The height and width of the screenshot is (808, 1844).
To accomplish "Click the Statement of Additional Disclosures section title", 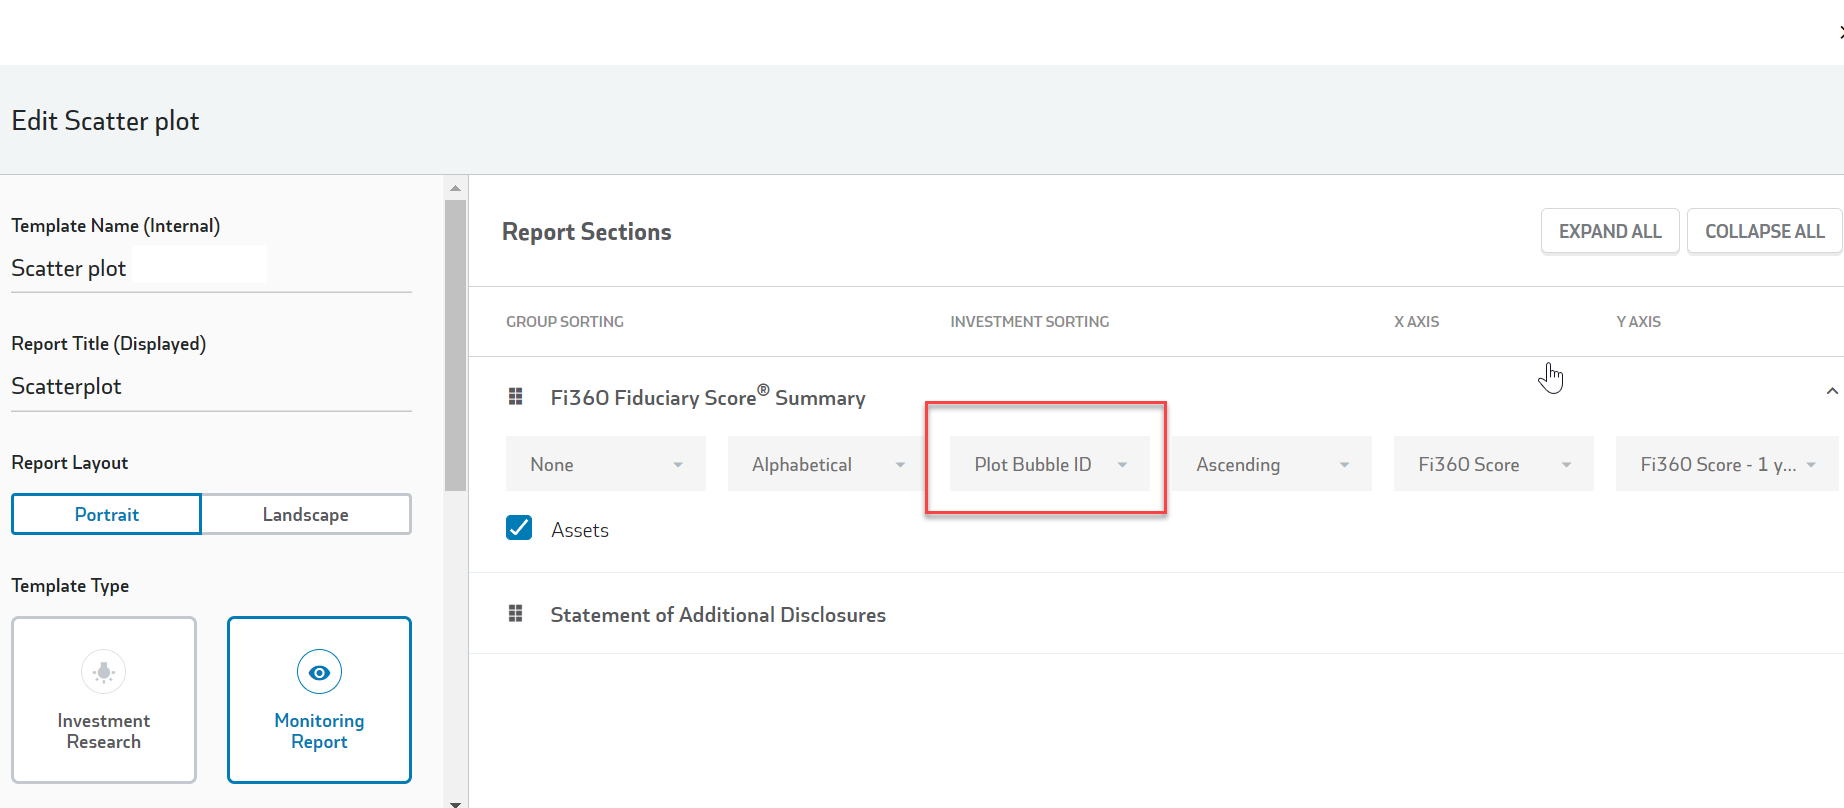I will click(x=718, y=614).
